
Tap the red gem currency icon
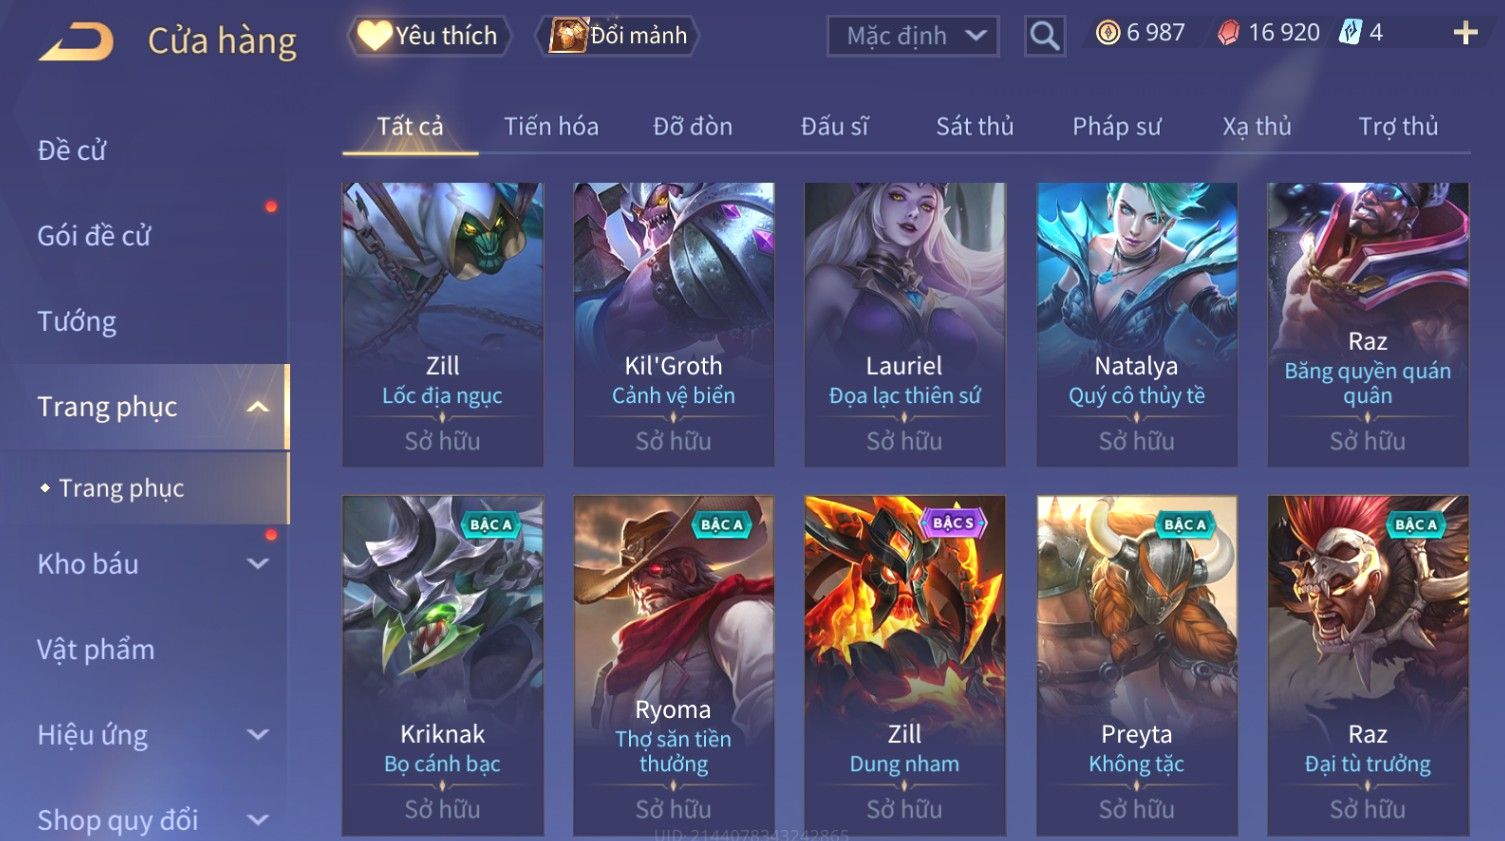(1228, 33)
